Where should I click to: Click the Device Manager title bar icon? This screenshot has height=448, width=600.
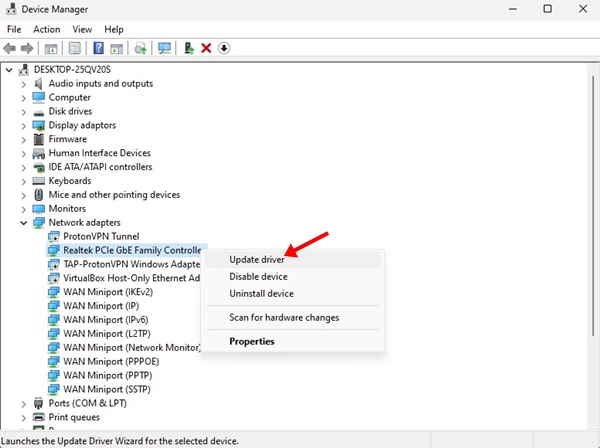pyautogui.click(x=11, y=9)
